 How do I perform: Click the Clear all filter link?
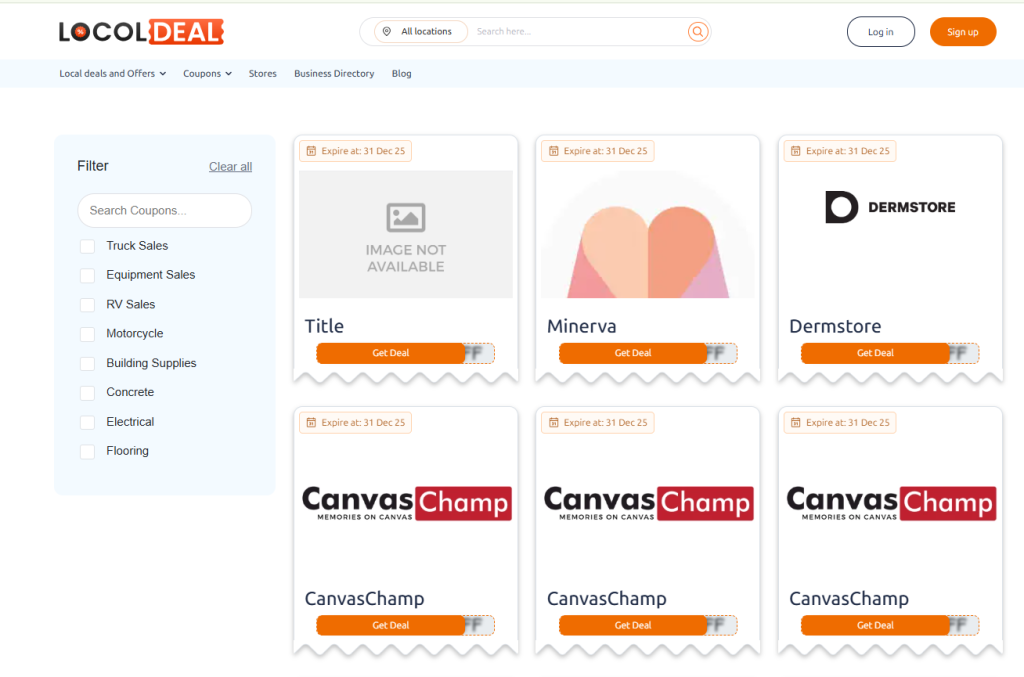[230, 167]
